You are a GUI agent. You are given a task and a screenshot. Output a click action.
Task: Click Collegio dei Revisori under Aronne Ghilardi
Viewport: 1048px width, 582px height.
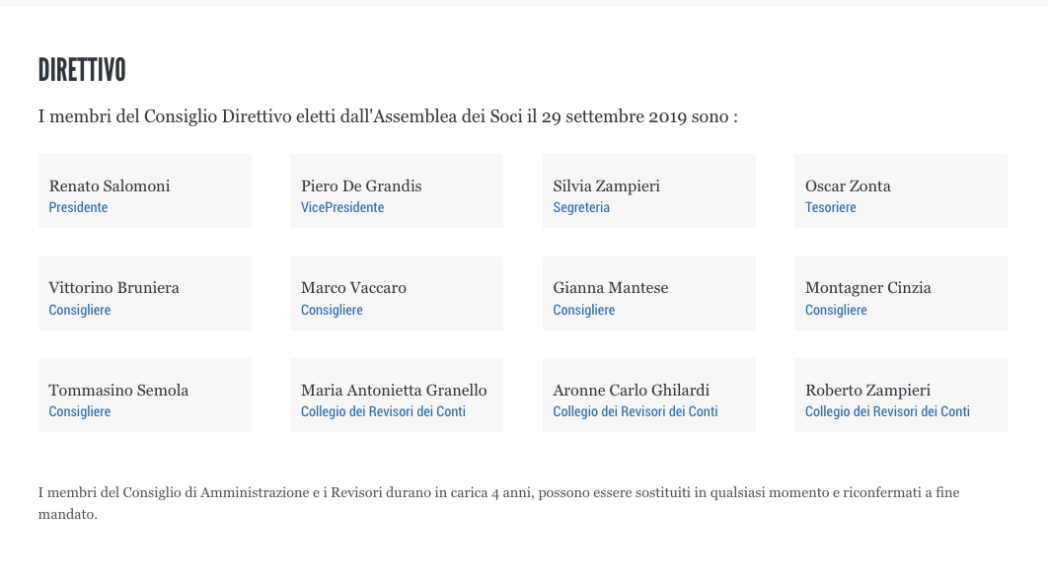(635, 412)
